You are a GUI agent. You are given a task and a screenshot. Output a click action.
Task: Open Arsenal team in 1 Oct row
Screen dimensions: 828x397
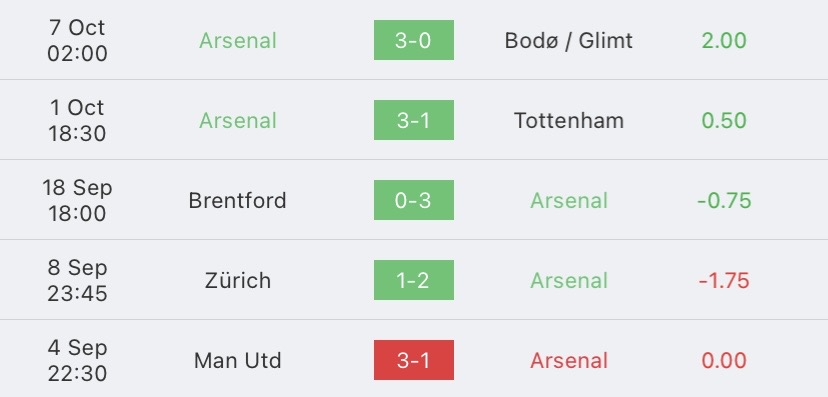[238, 120]
